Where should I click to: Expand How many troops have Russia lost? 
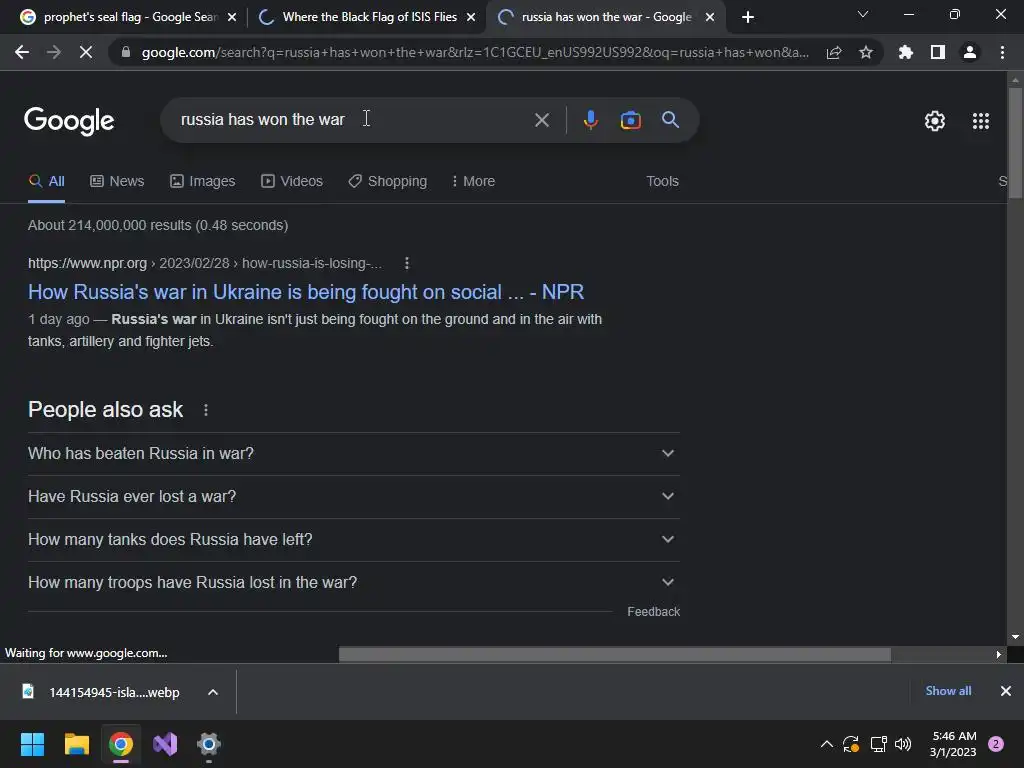point(353,583)
